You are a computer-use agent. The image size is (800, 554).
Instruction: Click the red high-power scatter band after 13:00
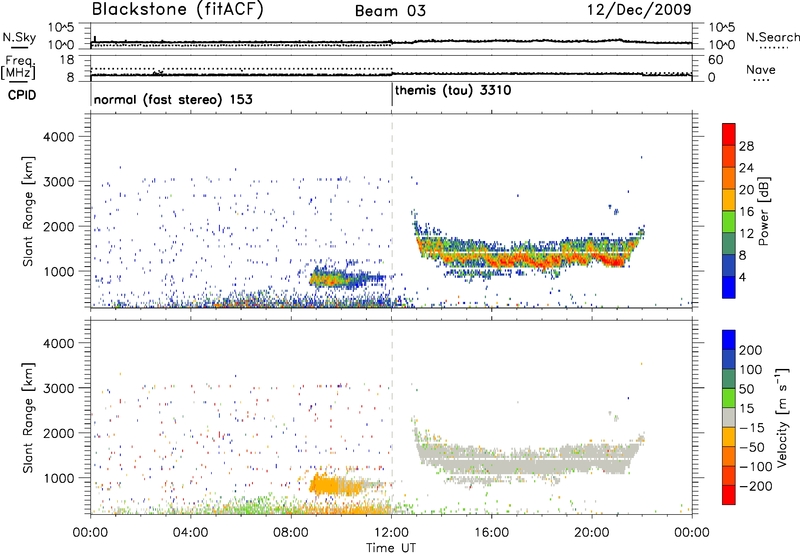[526, 259]
